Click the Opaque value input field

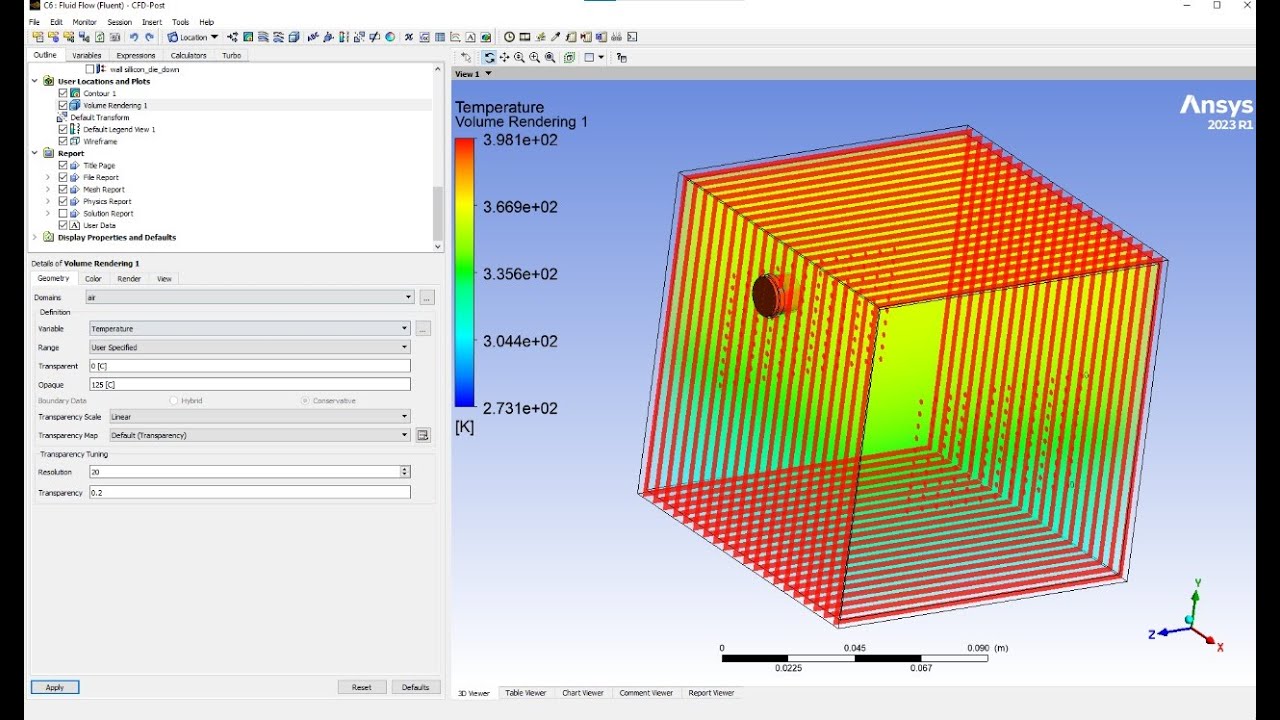click(x=250, y=384)
